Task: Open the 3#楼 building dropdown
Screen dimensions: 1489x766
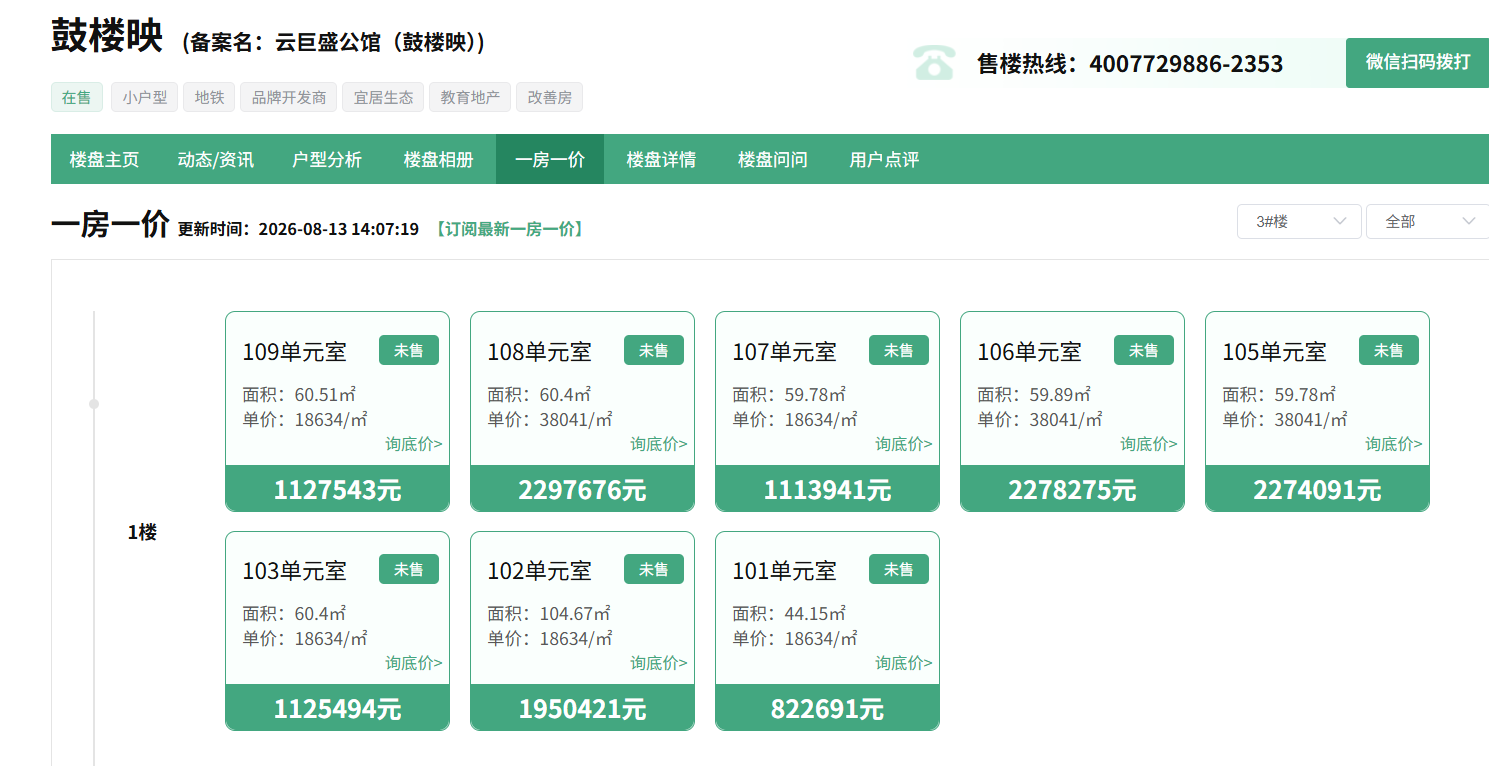Action: (1299, 221)
